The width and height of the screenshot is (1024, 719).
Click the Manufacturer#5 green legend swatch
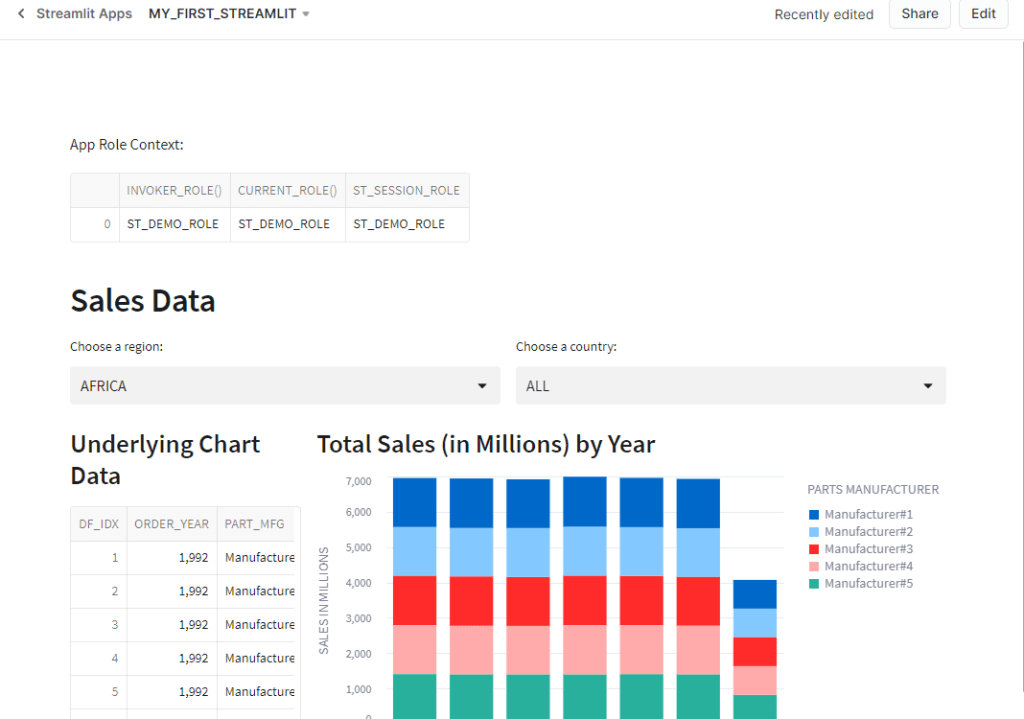point(814,583)
